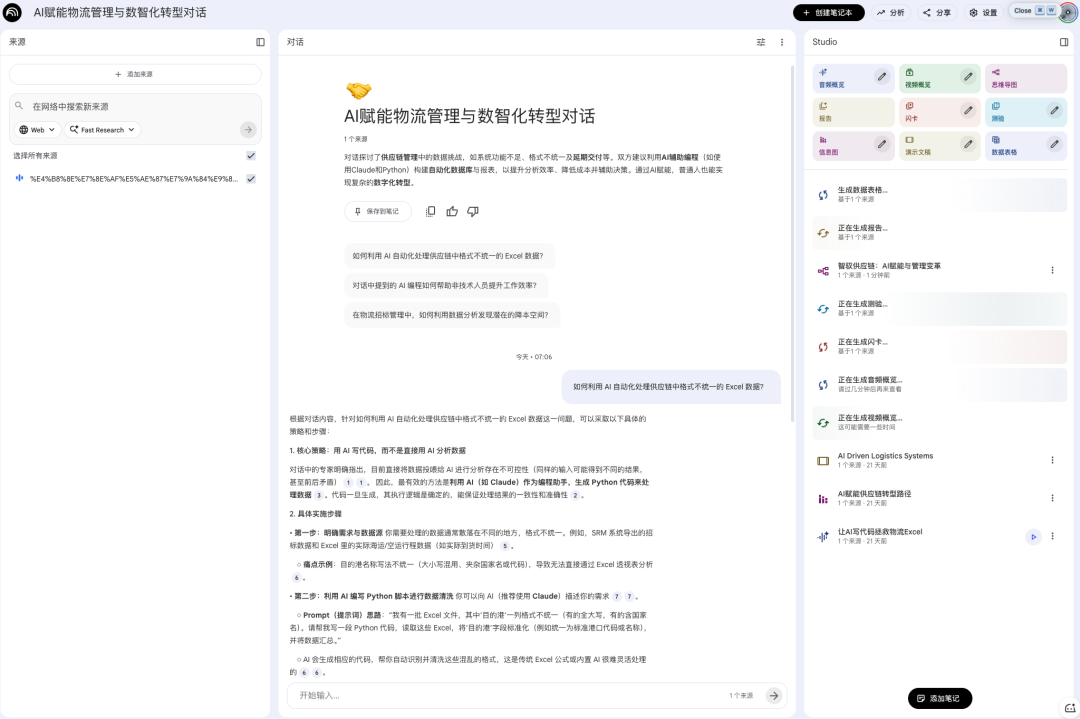Viewport: 1080px width, 719px height.
Task: Toggle 选择所有来源 checkbox
Action: coord(251,156)
